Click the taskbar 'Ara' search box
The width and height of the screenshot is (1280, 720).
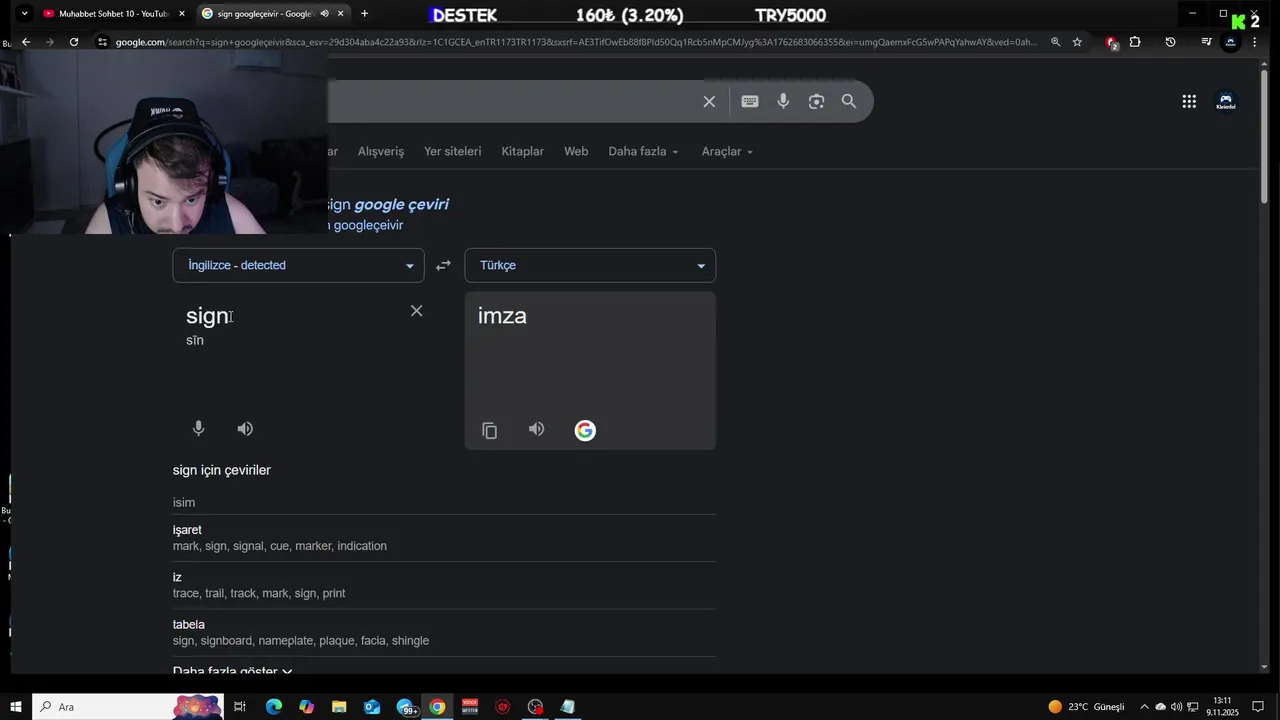pos(130,707)
